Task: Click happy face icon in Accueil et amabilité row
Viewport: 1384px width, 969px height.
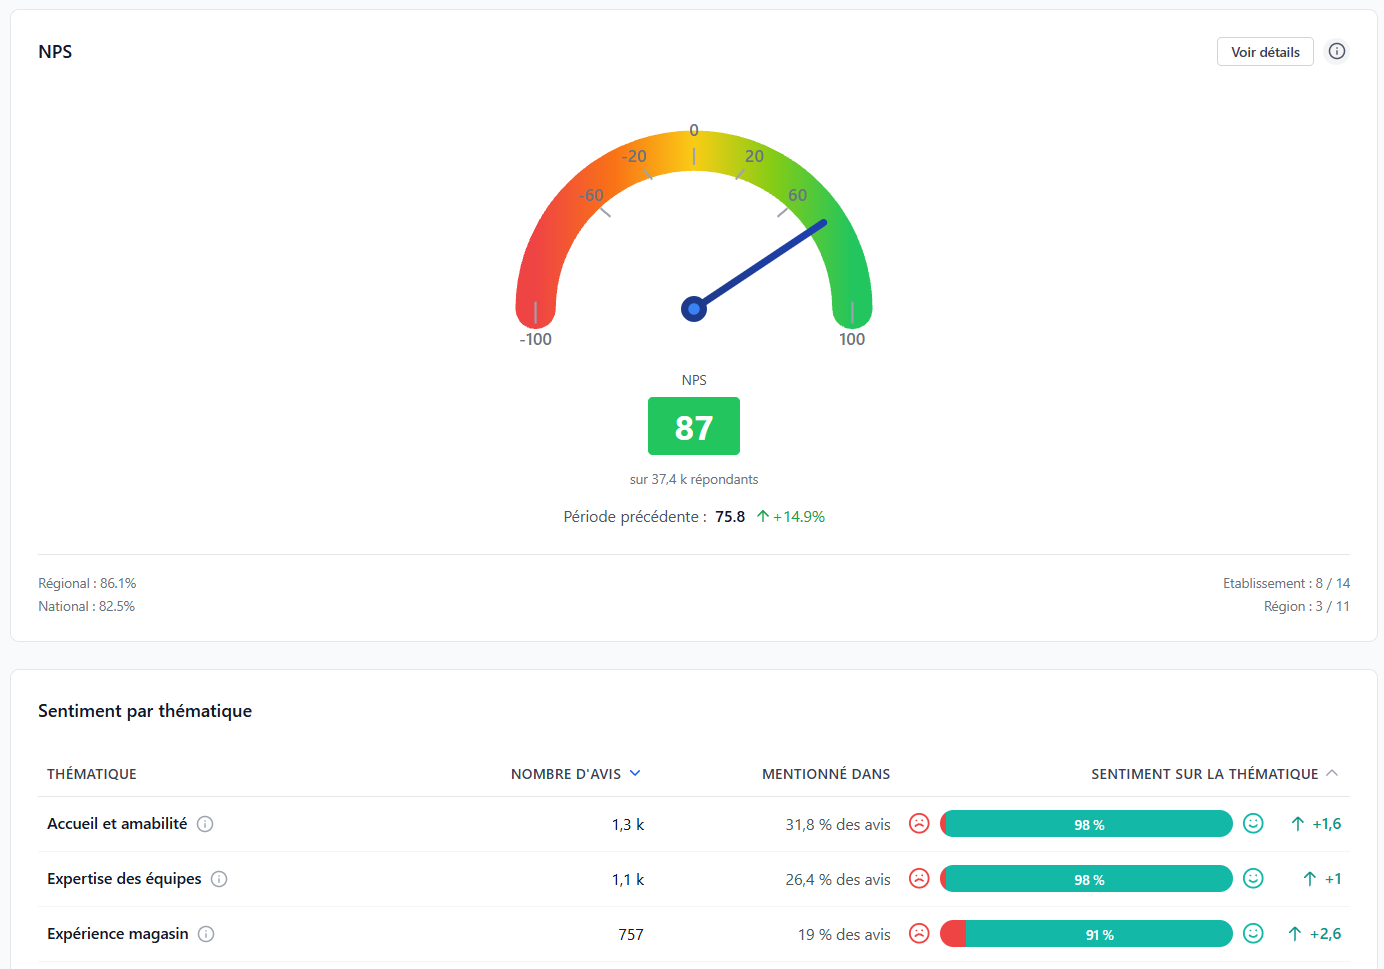Action: tap(1253, 823)
